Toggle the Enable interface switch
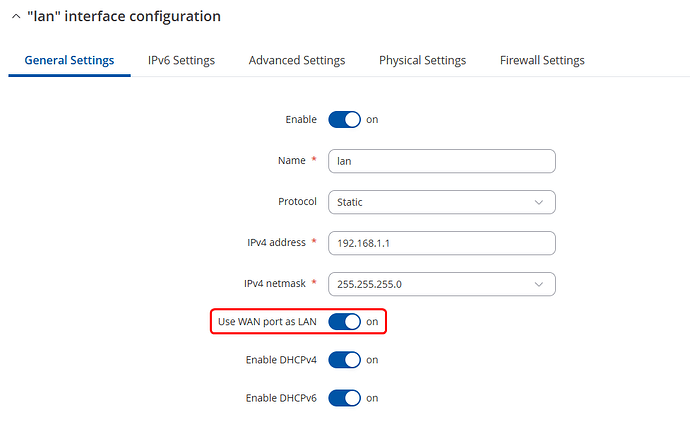The width and height of the screenshot is (690, 438). [x=344, y=120]
